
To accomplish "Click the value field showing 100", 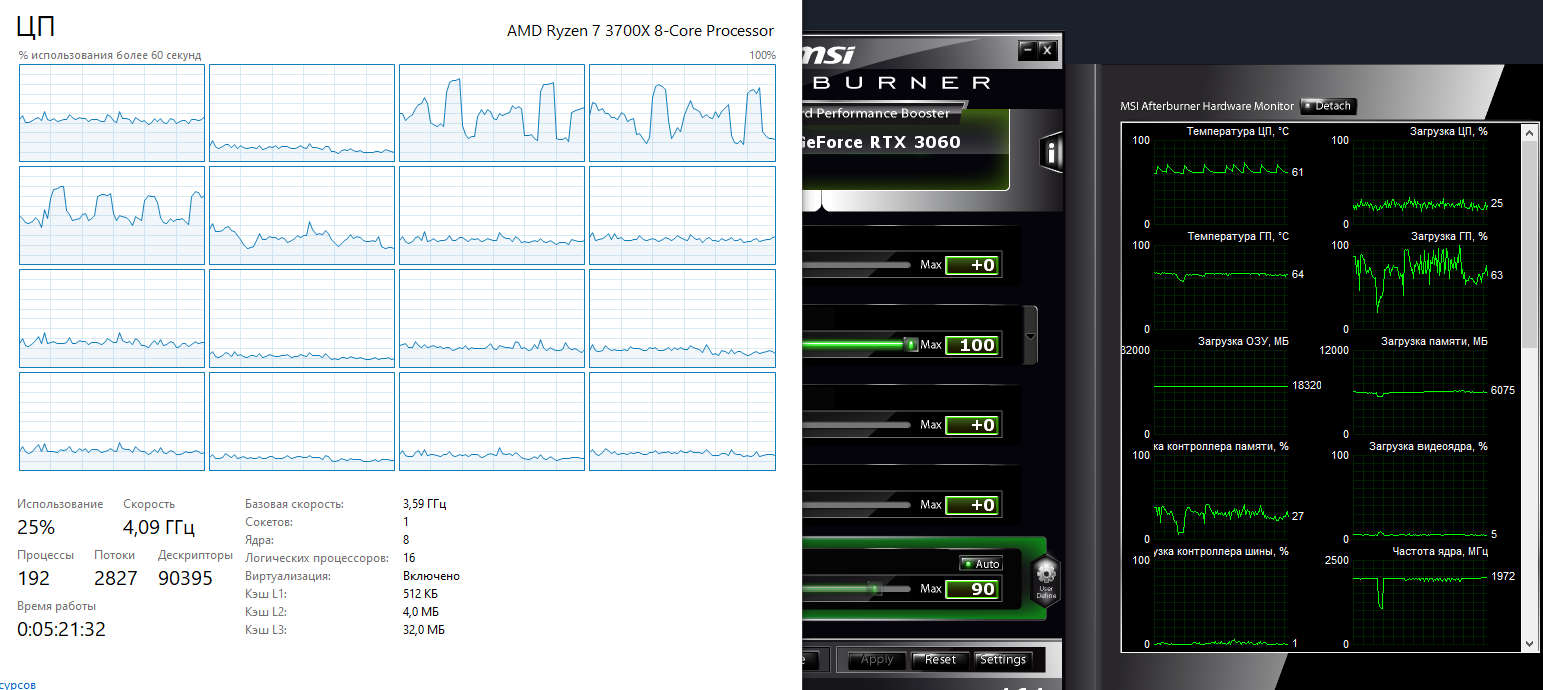I will [x=972, y=345].
